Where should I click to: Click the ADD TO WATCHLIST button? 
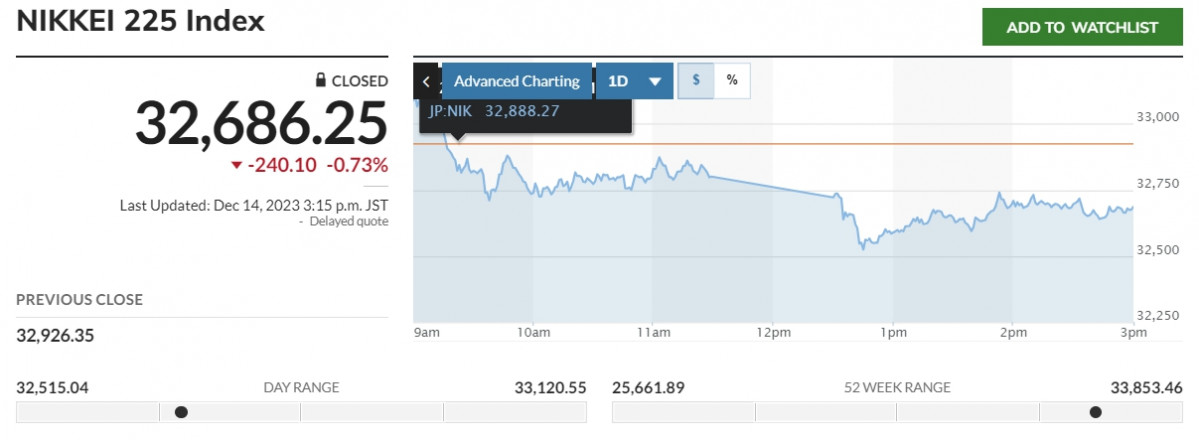pos(1082,27)
